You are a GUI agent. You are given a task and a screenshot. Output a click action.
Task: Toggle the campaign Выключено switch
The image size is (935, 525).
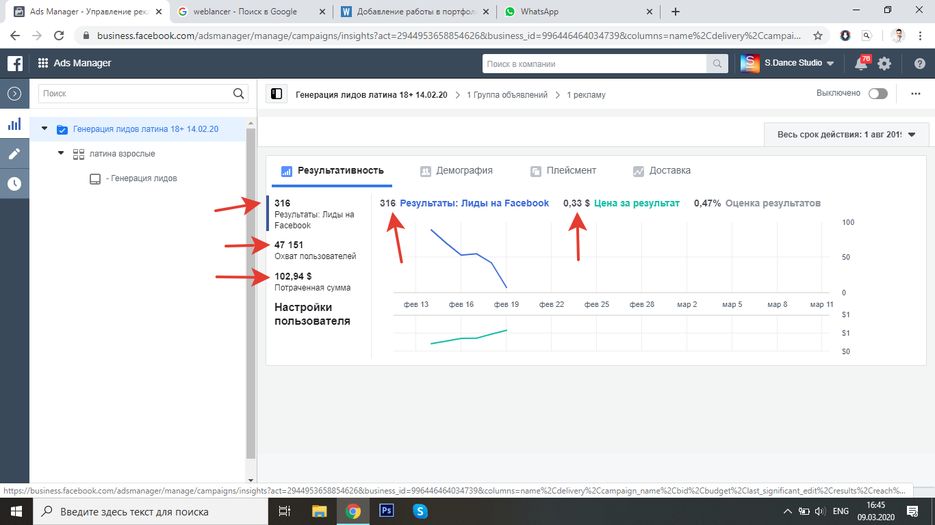click(x=878, y=94)
